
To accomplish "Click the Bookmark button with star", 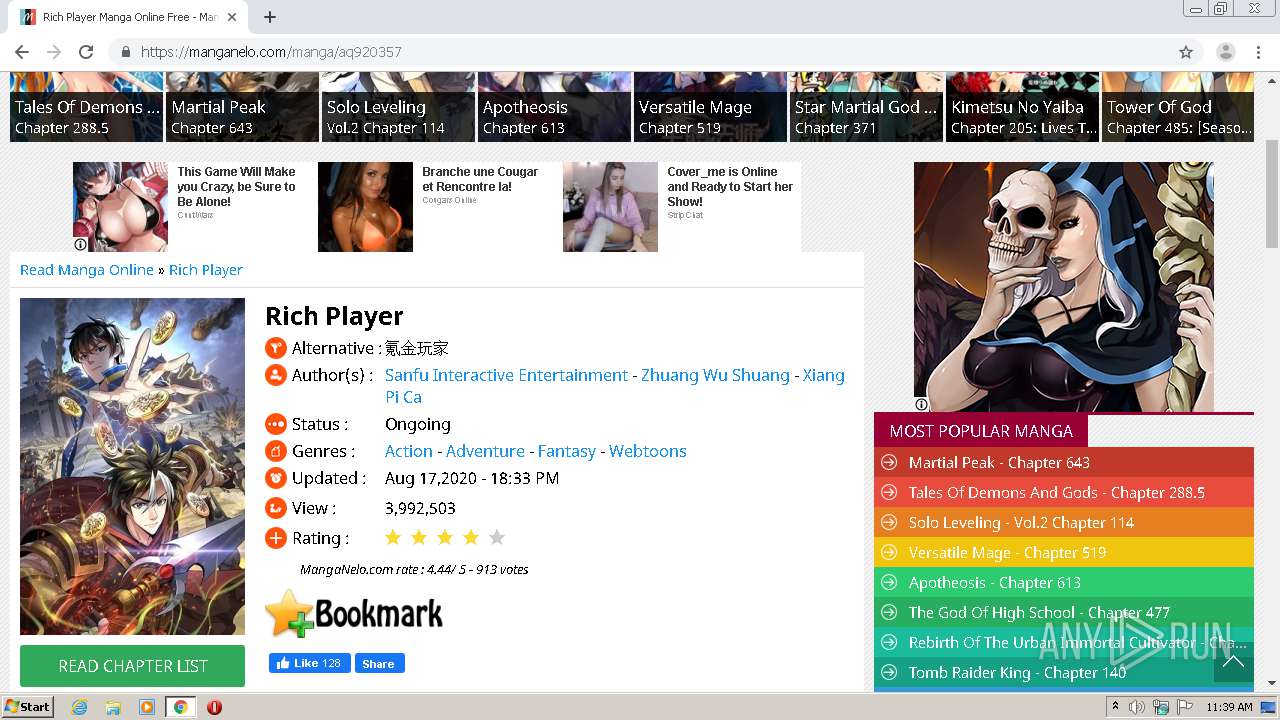I will tap(354, 613).
